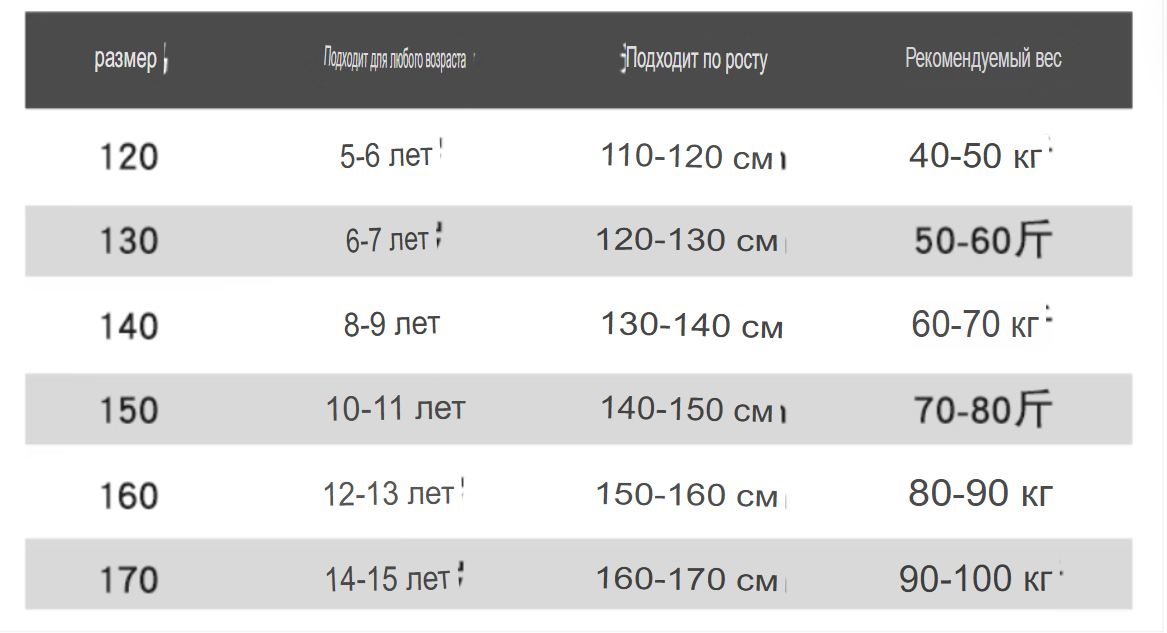Click the 'Рекомендуемый вес' header
Viewport: 1167px width, 633px height.
983,58
